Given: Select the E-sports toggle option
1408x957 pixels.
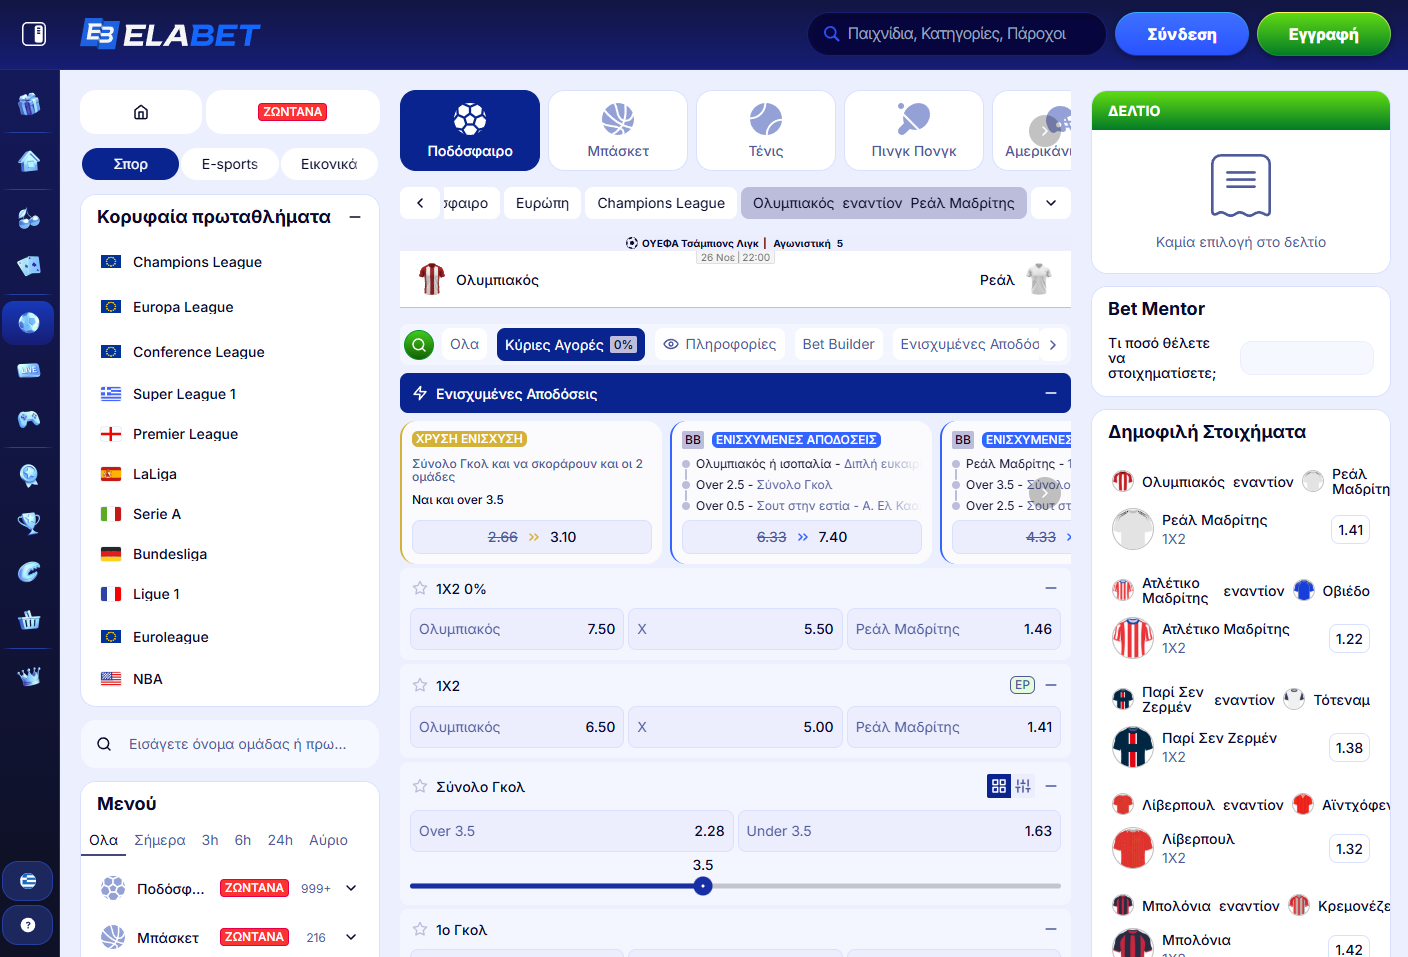Looking at the screenshot, I should click(229, 164).
